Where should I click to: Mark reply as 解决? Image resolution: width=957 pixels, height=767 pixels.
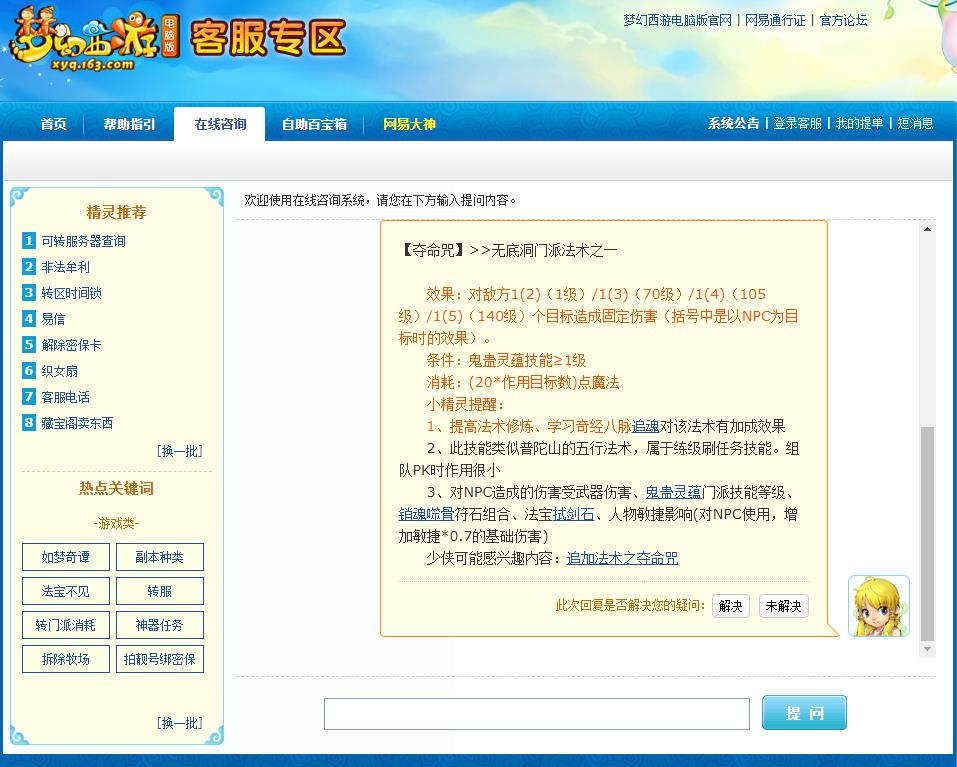[x=731, y=606]
